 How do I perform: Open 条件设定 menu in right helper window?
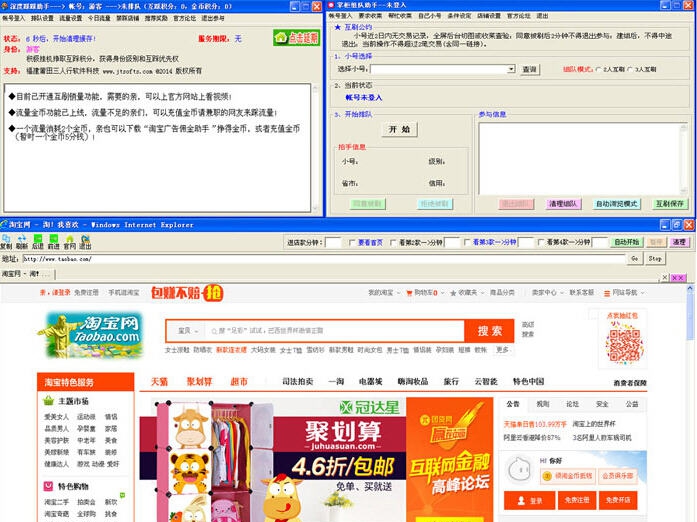459,16
